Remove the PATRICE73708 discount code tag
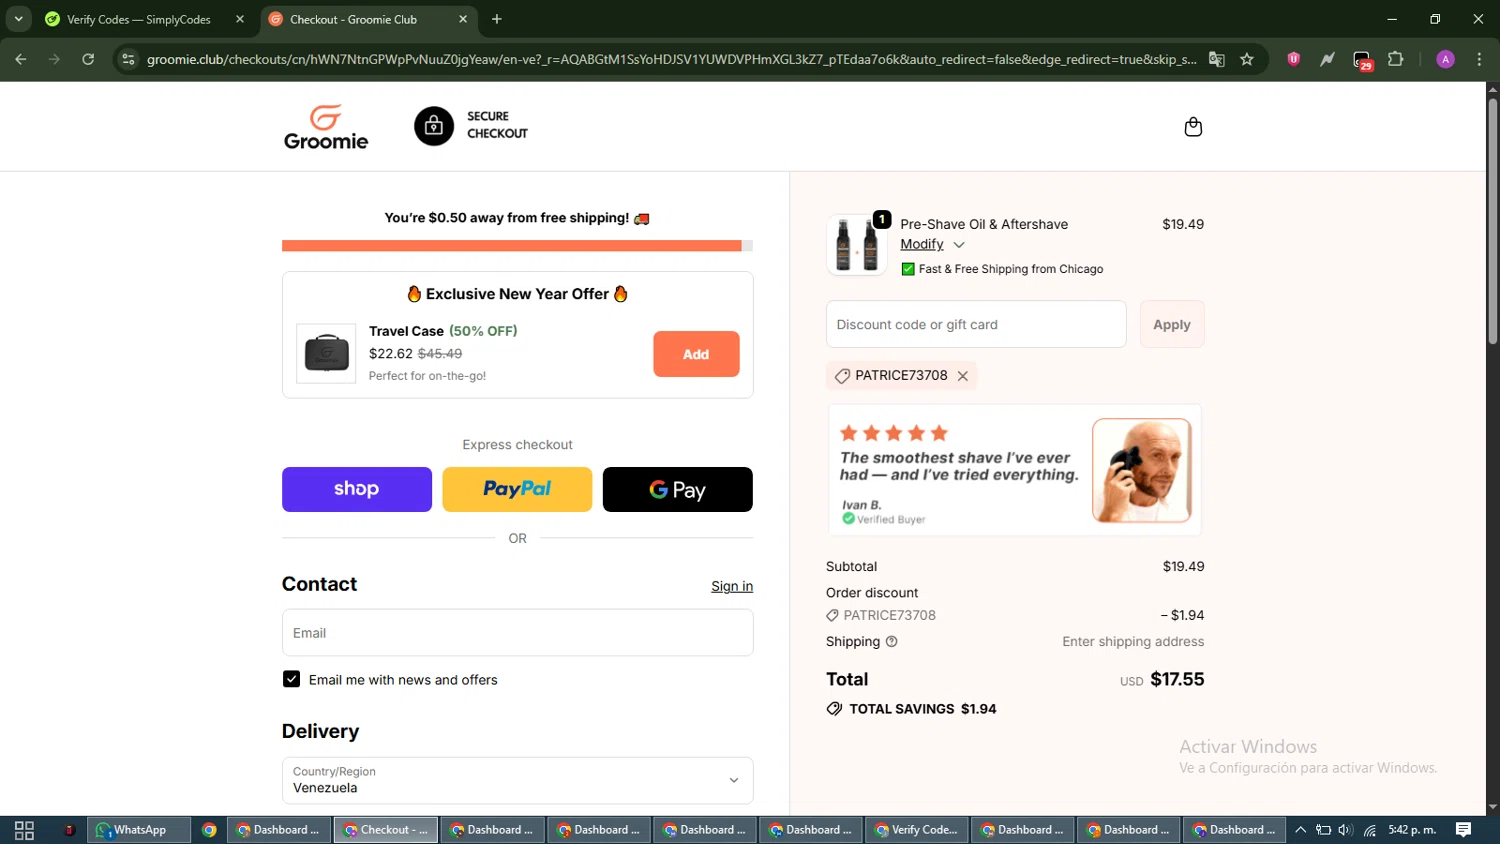 click(963, 376)
